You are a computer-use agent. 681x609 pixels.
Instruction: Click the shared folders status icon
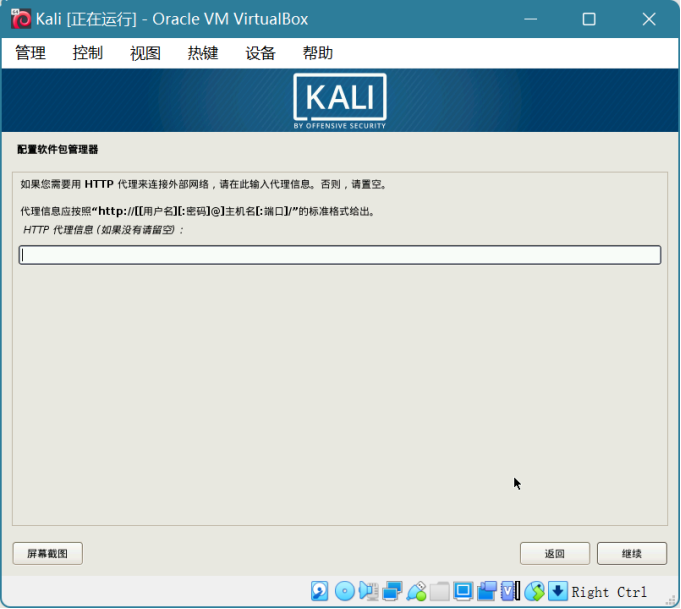point(440,591)
